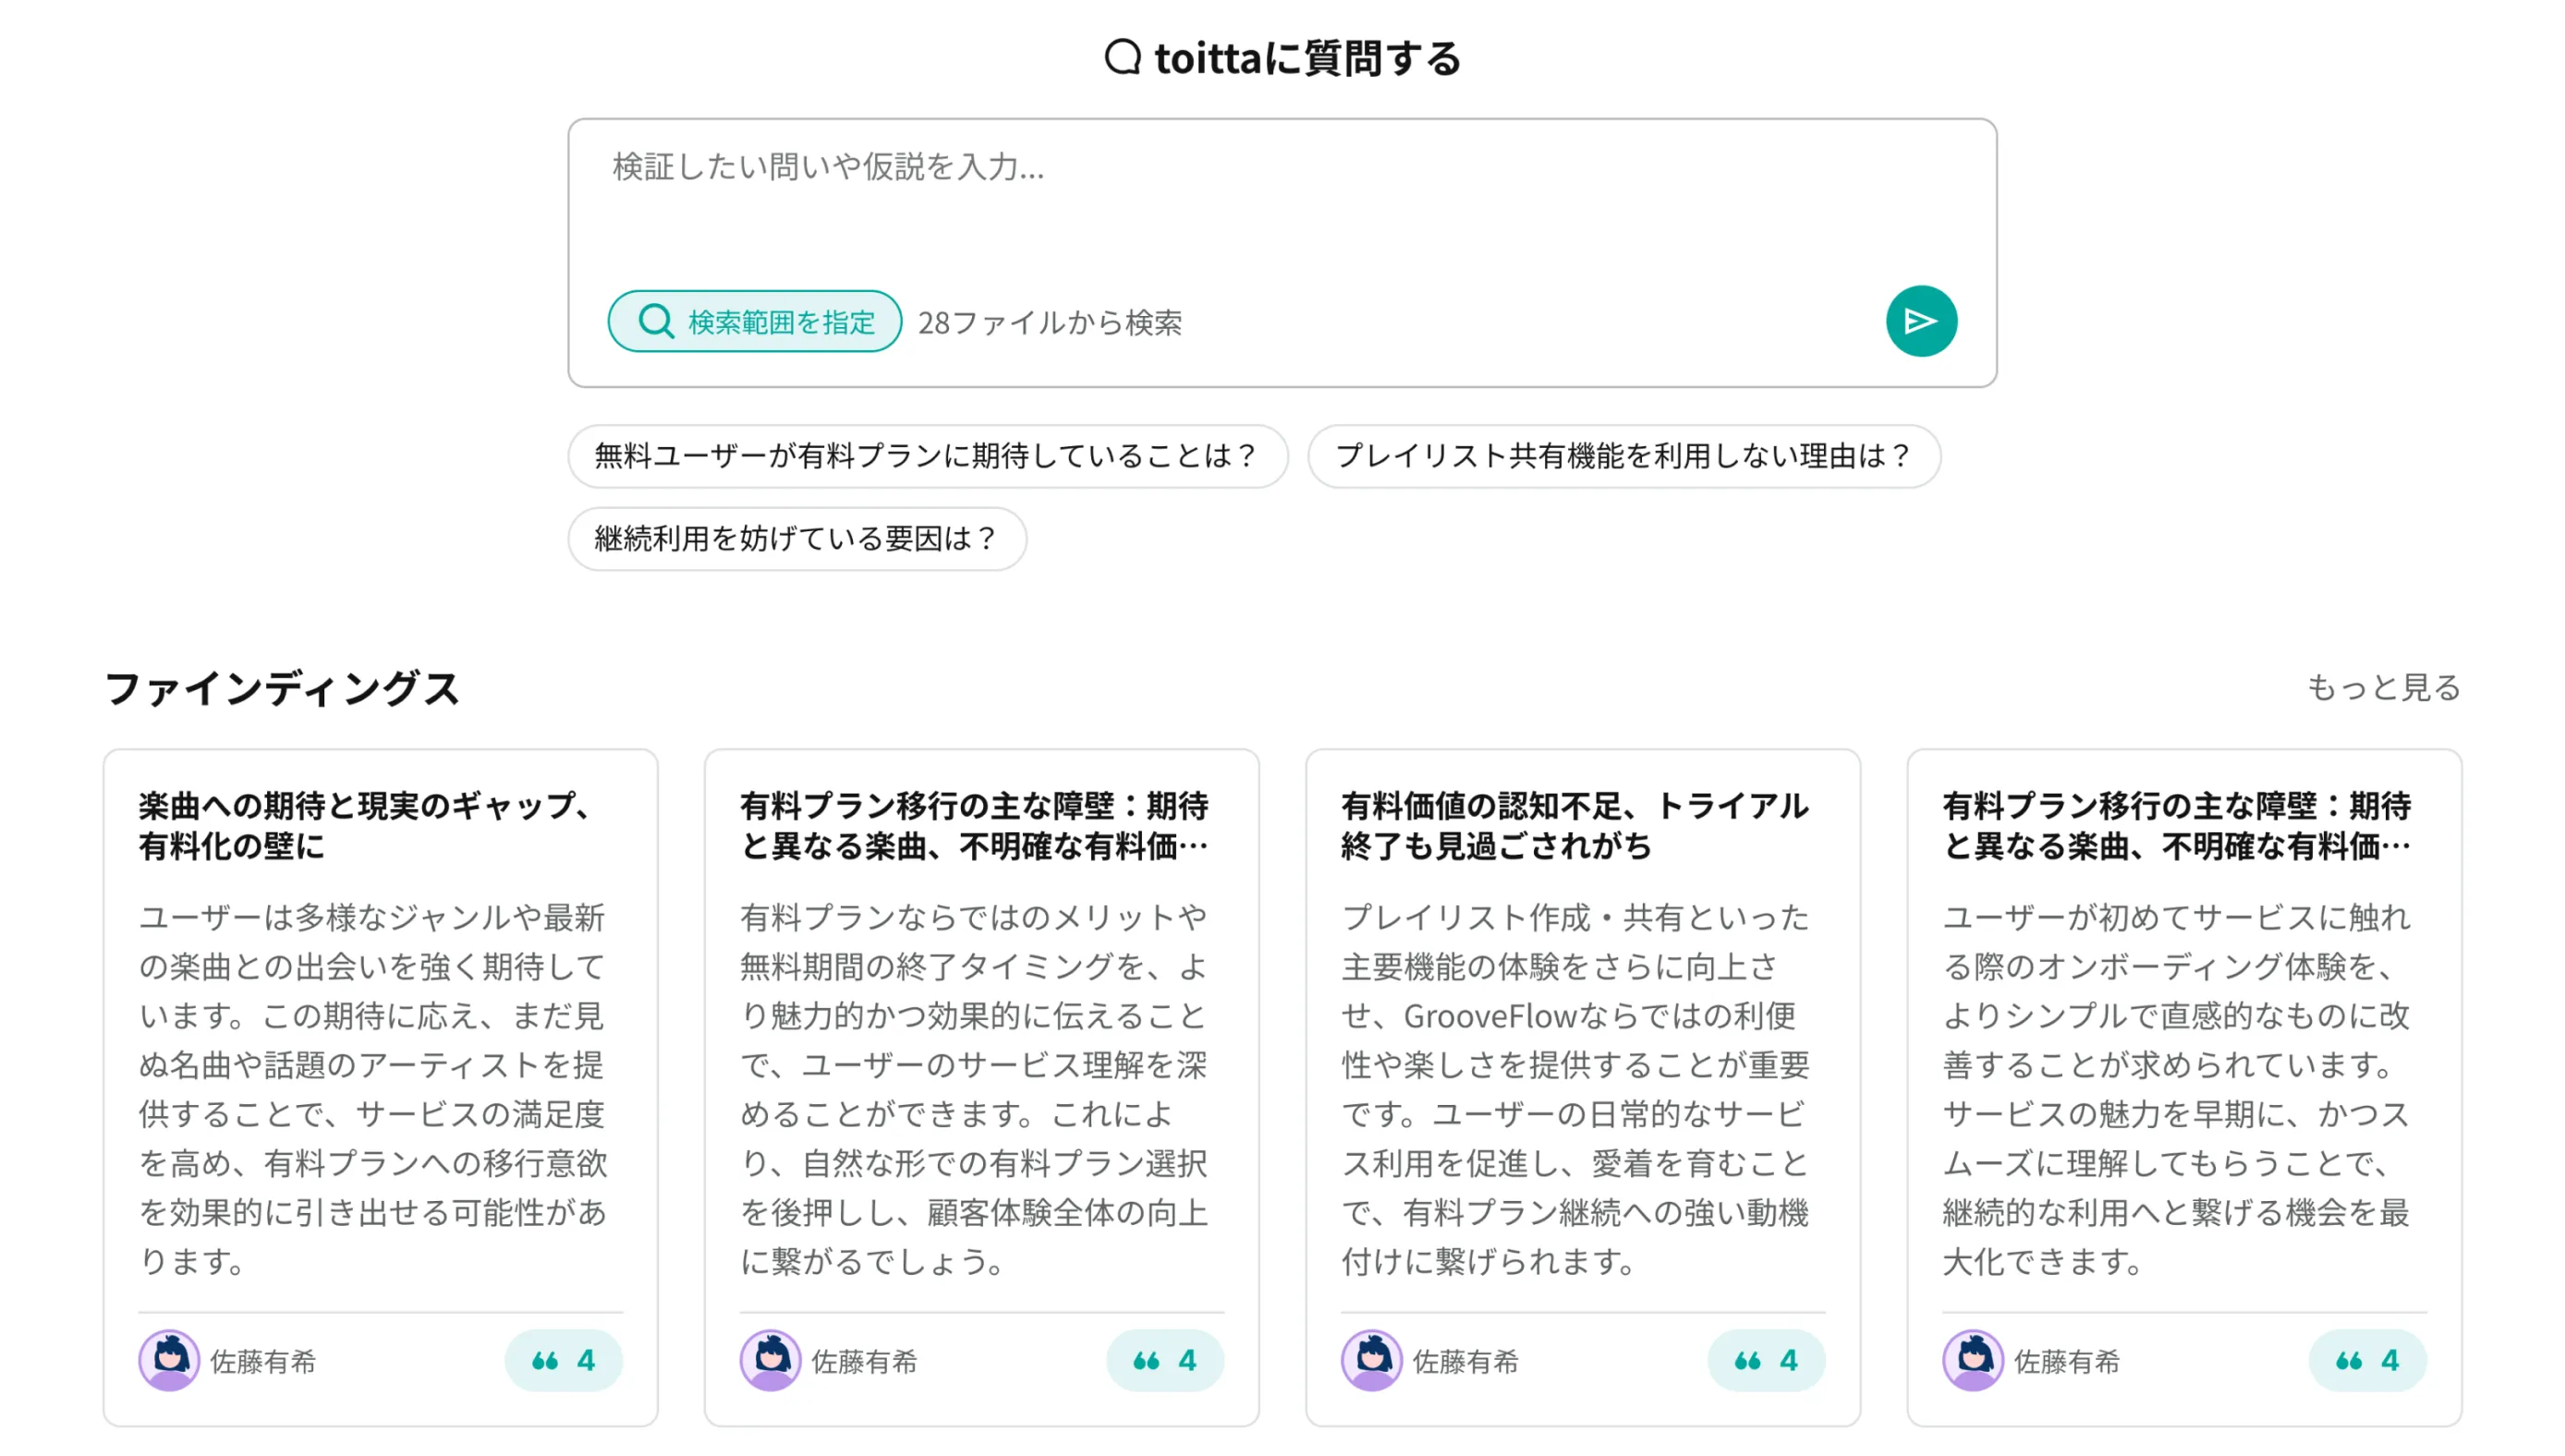The height and width of the screenshot is (1456, 2565).
Task: Click the 検索範囲を指定 button
Action: (x=755, y=321)
